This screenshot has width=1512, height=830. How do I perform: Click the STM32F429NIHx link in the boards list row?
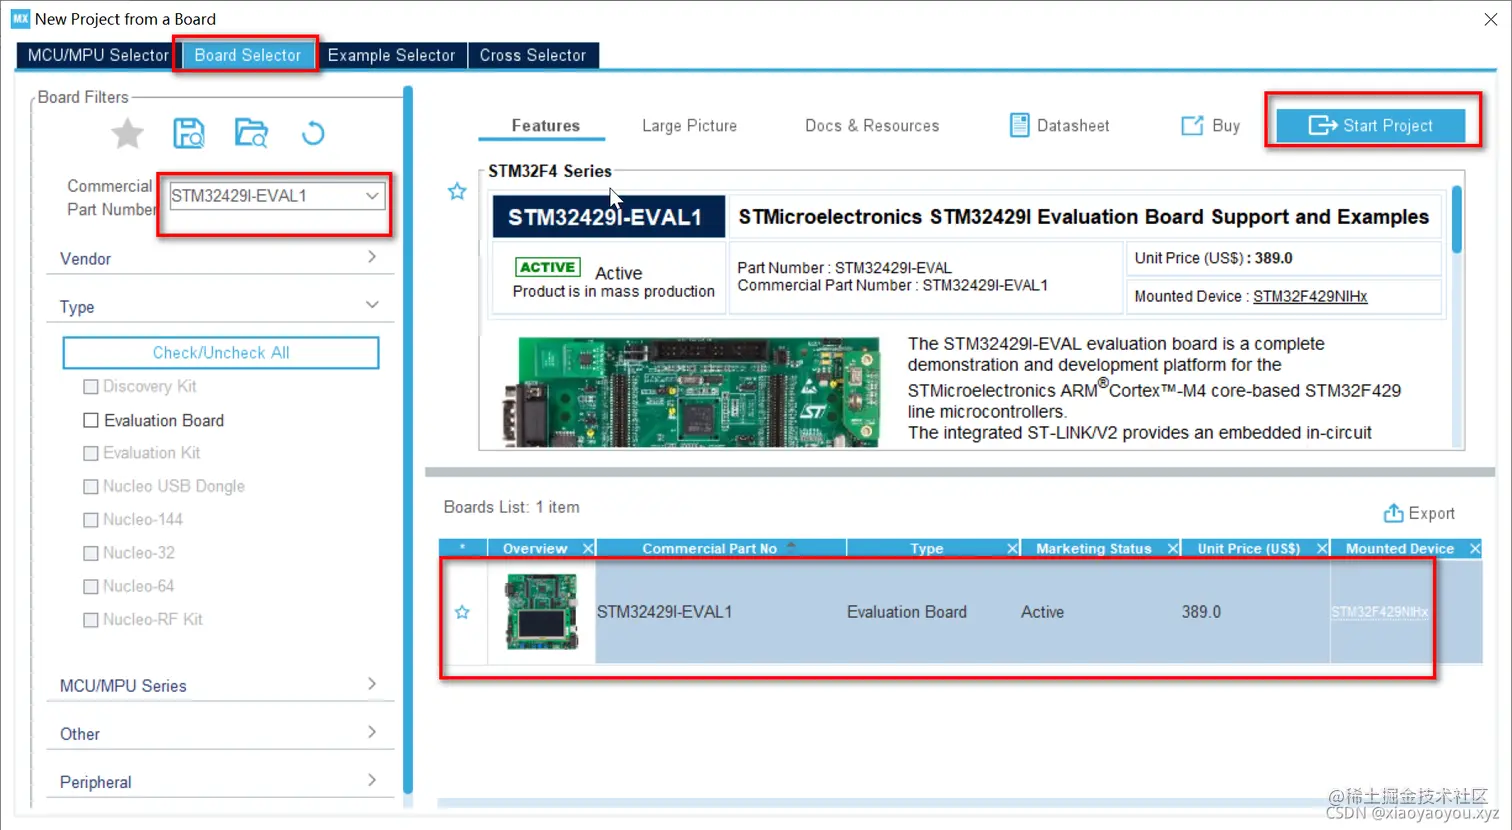(1379, 612)
